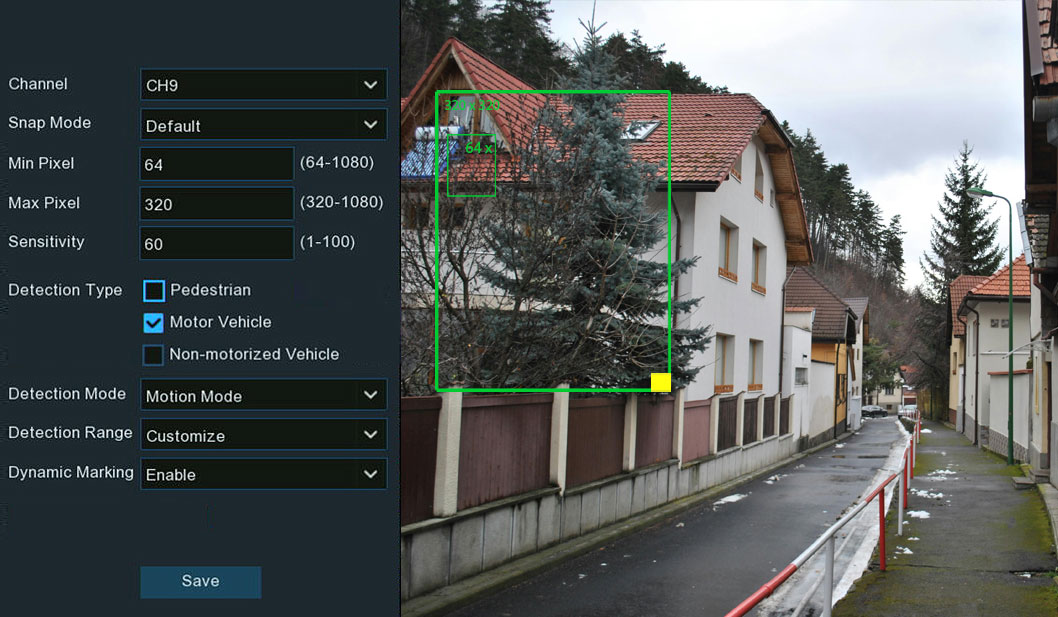Select the Sensitivity value field
The width and height of the screenshot is (1058, 617).
point(216,242)
